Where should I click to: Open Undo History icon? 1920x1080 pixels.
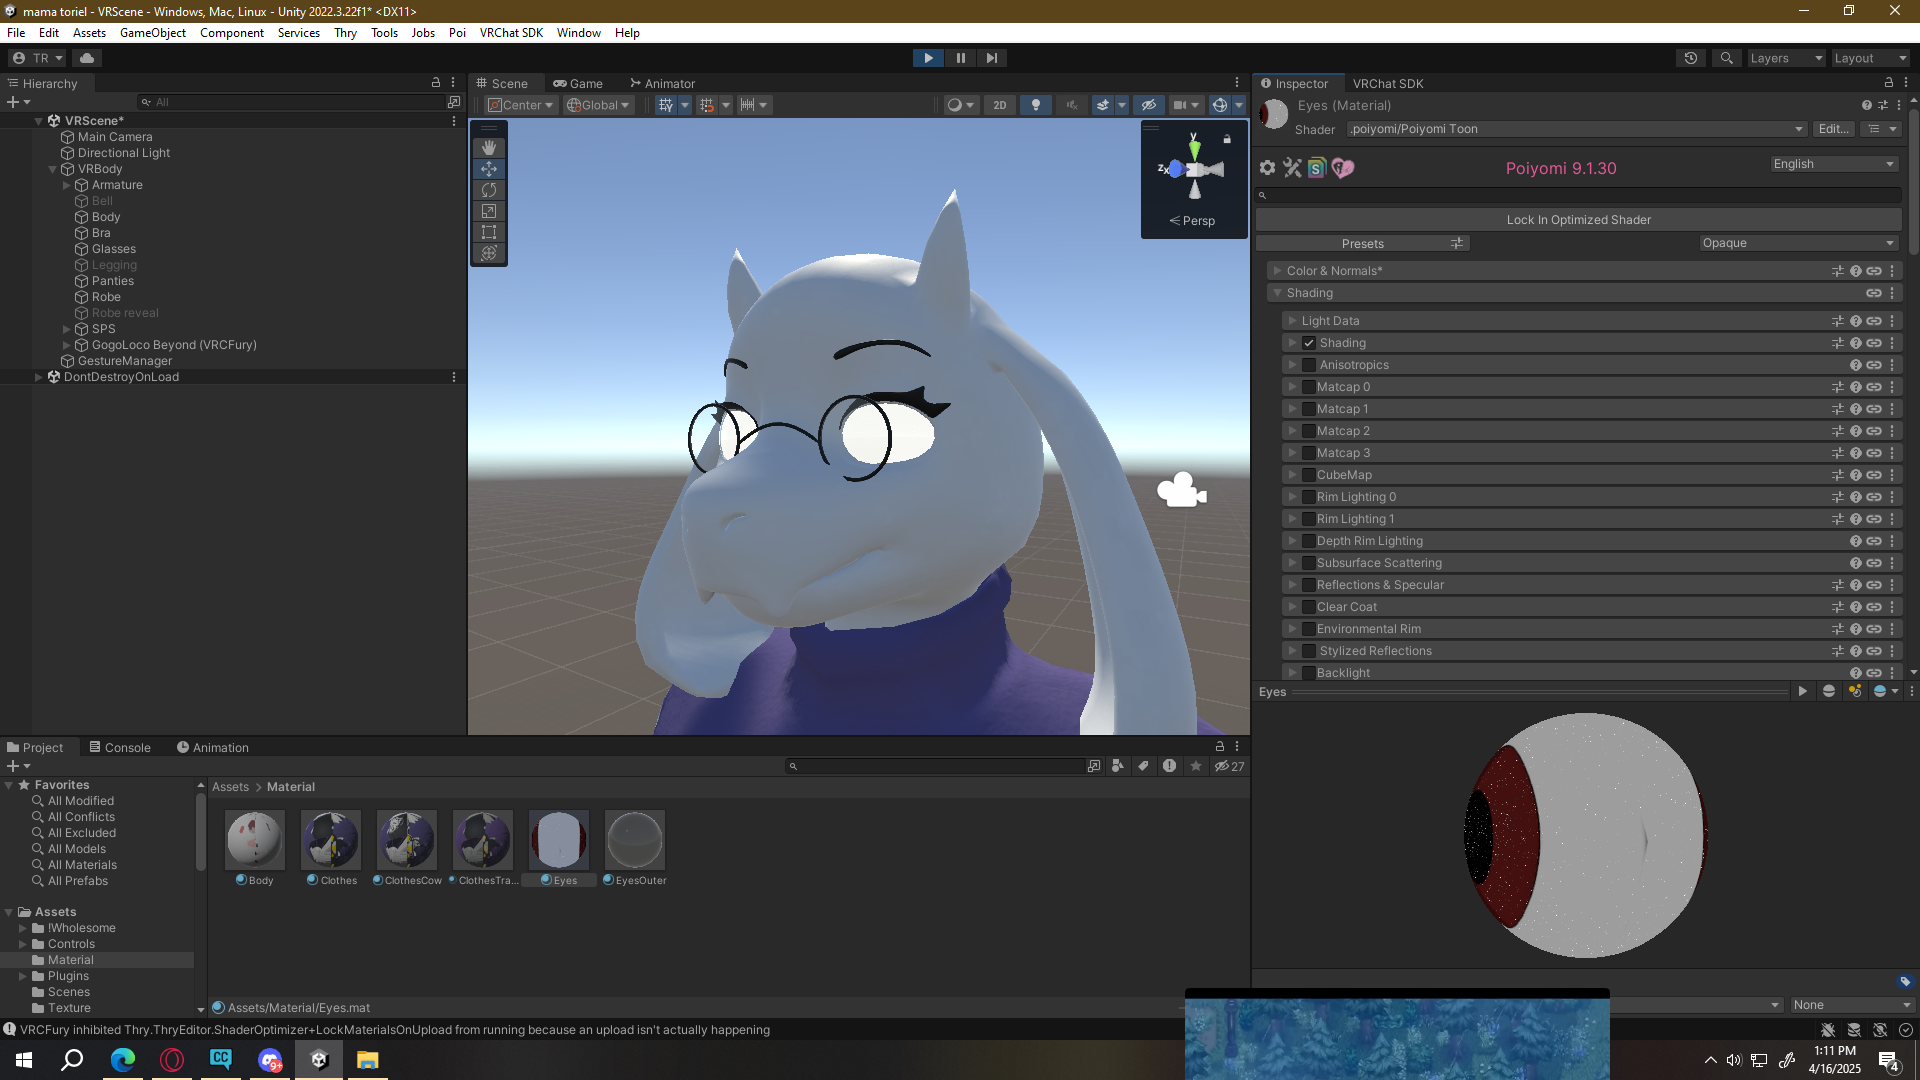(1691, 58)
